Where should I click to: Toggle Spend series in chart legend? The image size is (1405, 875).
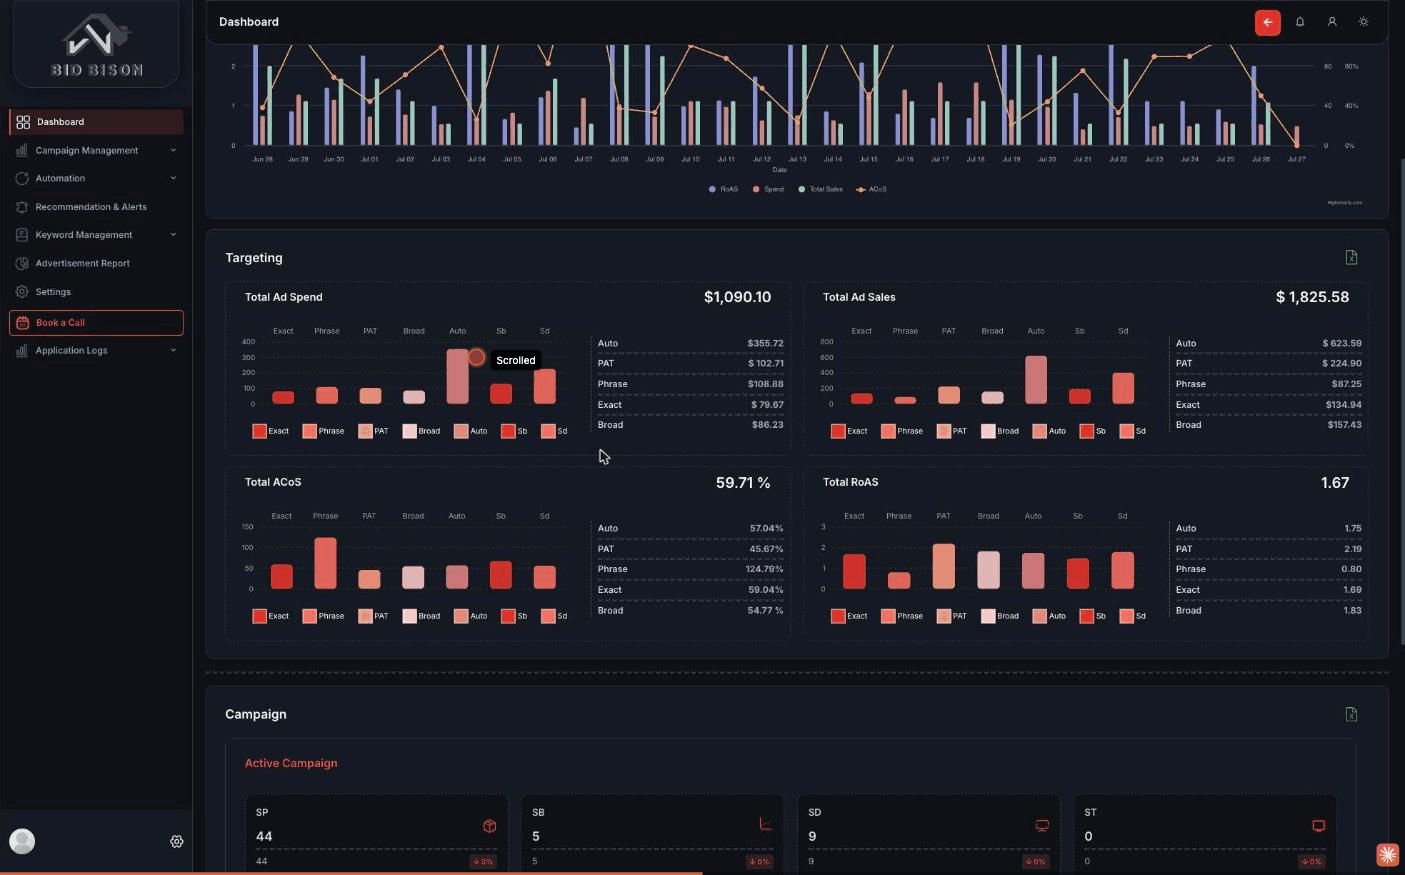(769, 189)
